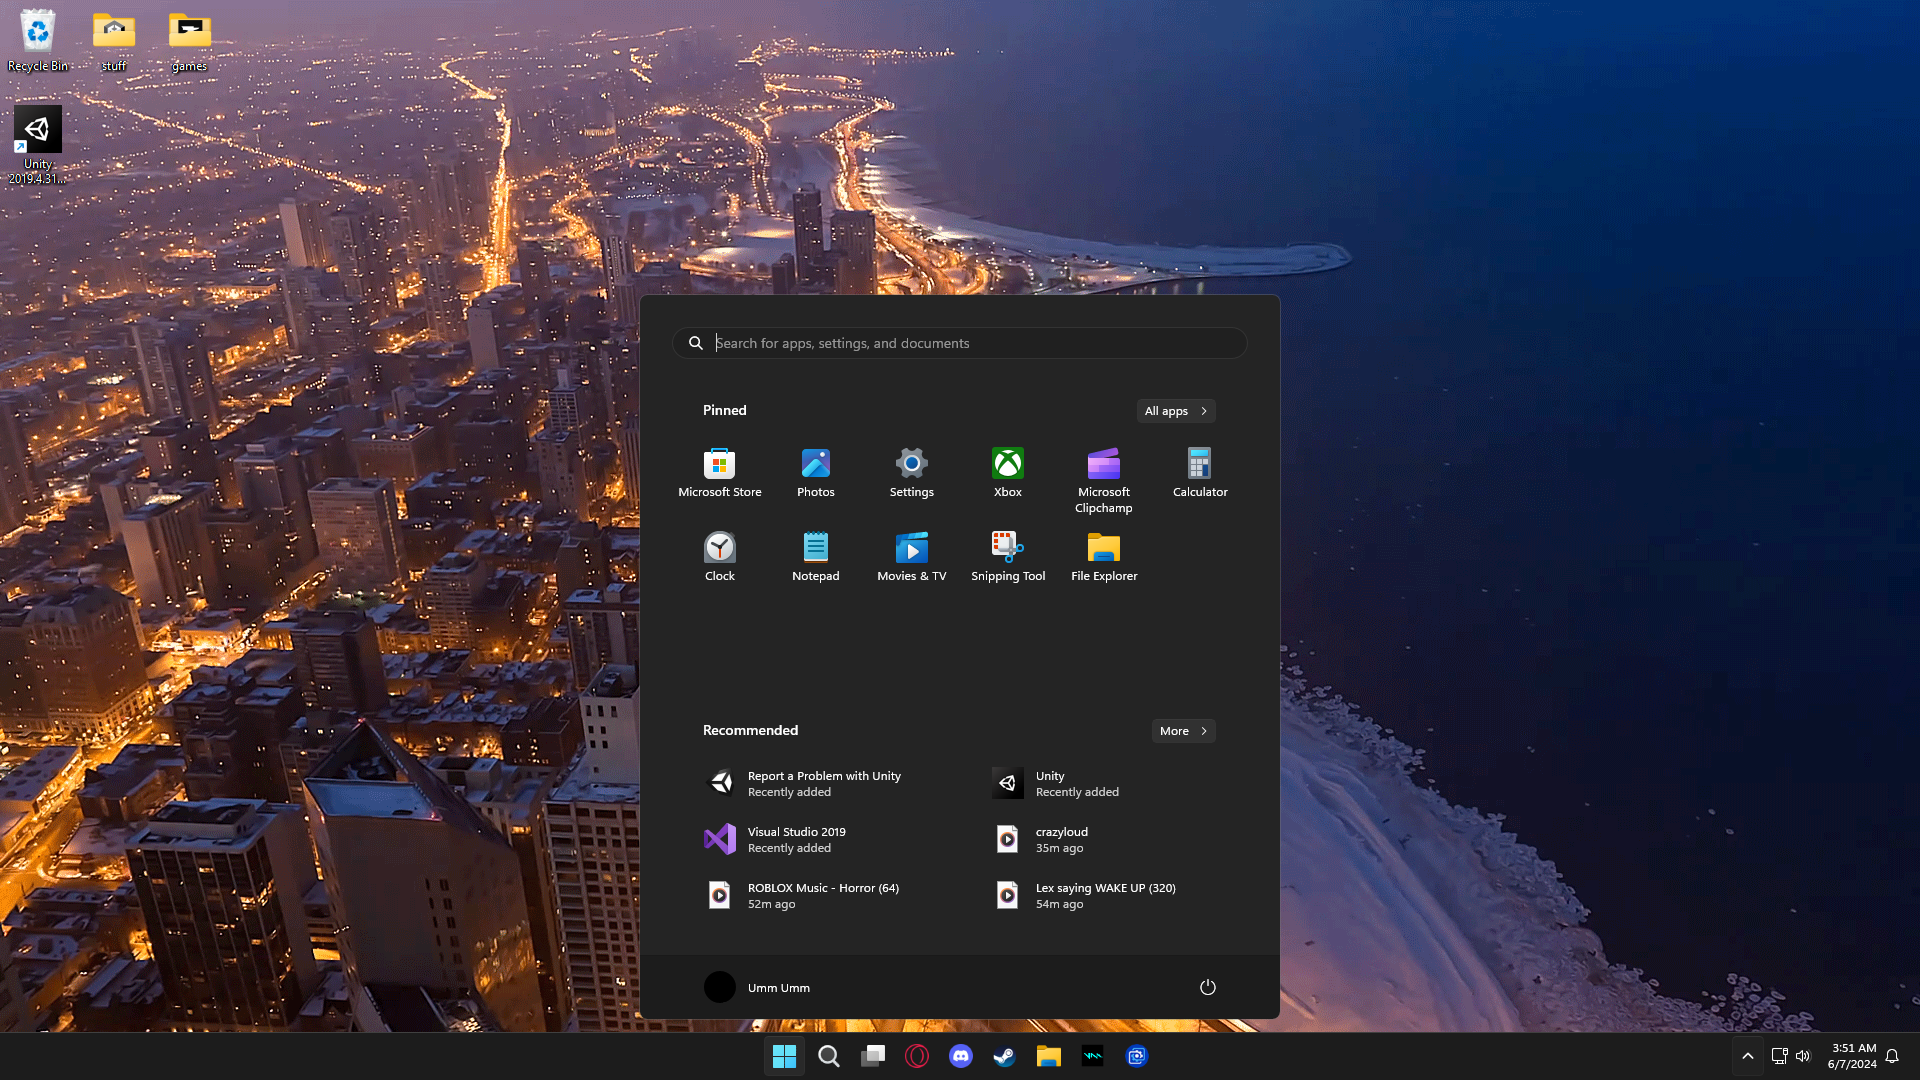
Task: Expand More recommended items
Action: [x=1183, y=731]
